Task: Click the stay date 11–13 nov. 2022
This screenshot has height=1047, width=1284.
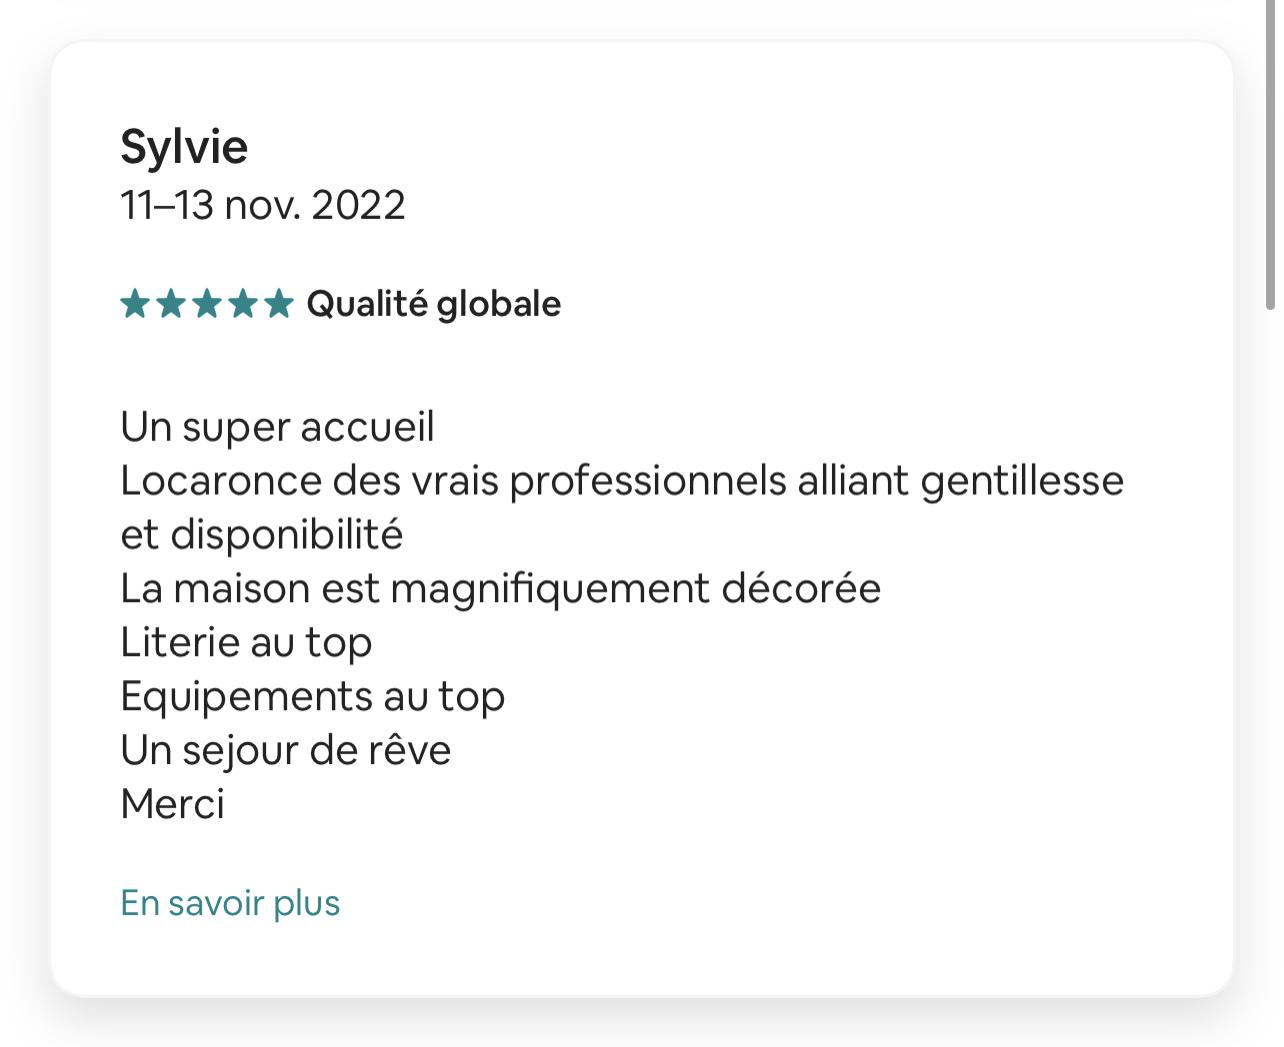Action: point(263,205)
